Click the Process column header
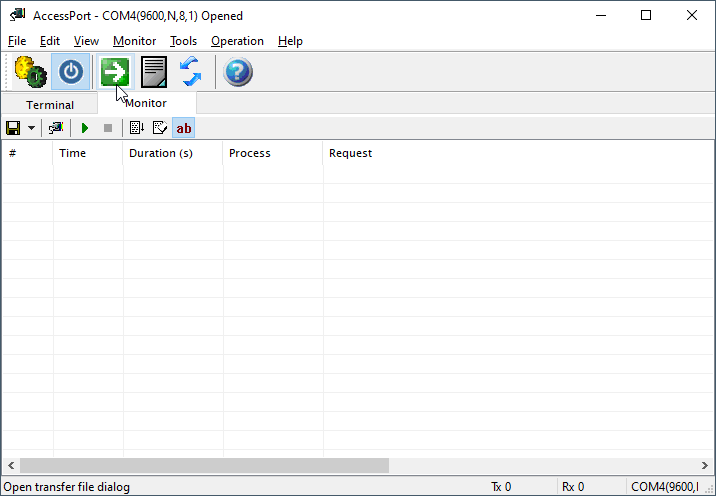Viewport: 716px width, 496px height. click(x=273, y=153)
